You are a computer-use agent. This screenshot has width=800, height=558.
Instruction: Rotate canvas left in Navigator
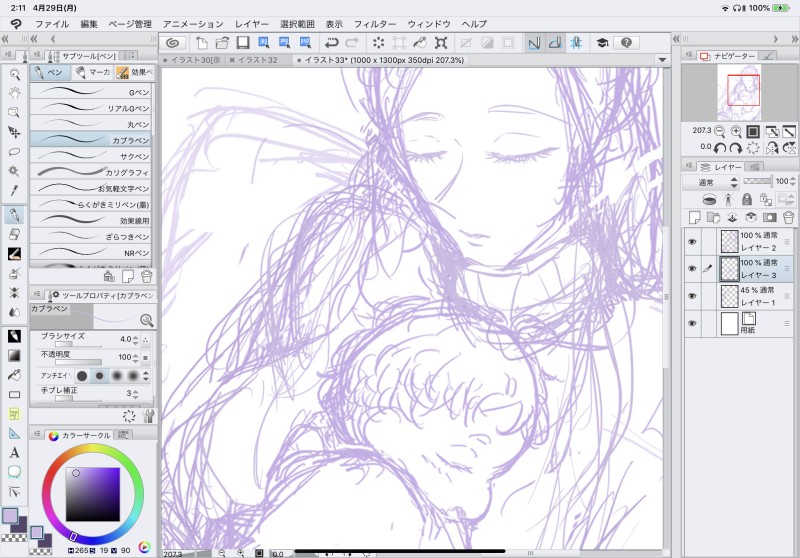click(719, 148)
